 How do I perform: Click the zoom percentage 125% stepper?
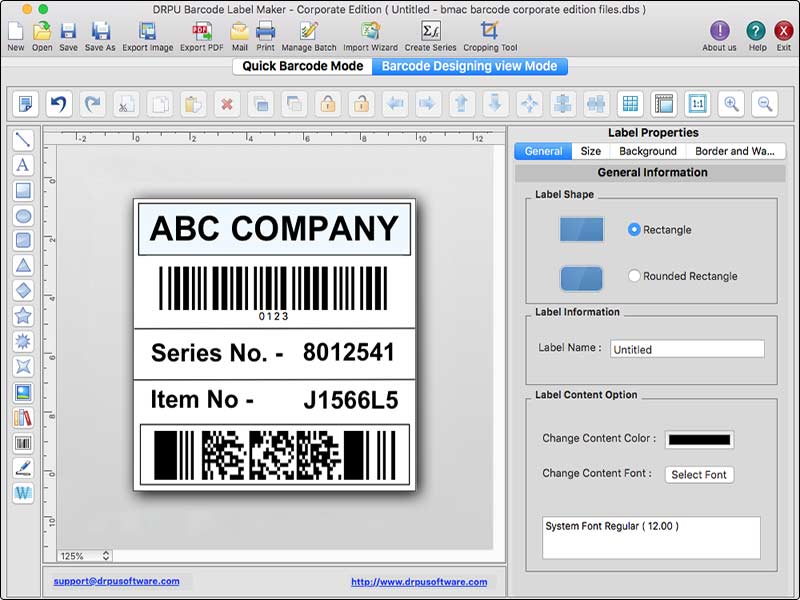(x=106, y=556)
